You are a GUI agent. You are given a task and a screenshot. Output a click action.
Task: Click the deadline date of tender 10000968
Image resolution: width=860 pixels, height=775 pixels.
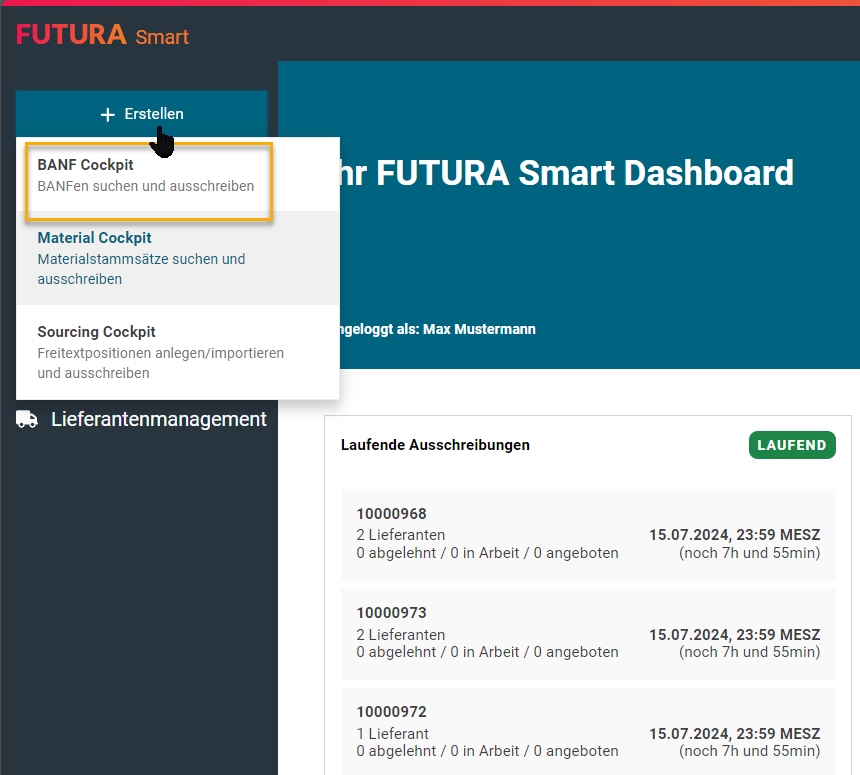tap(734, 535)
